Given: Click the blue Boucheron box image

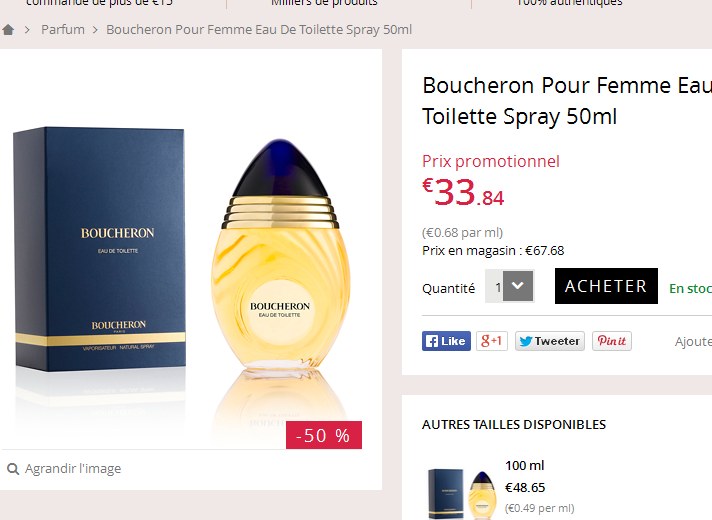Looking at the screenshot, I should [x=99, y=249].
